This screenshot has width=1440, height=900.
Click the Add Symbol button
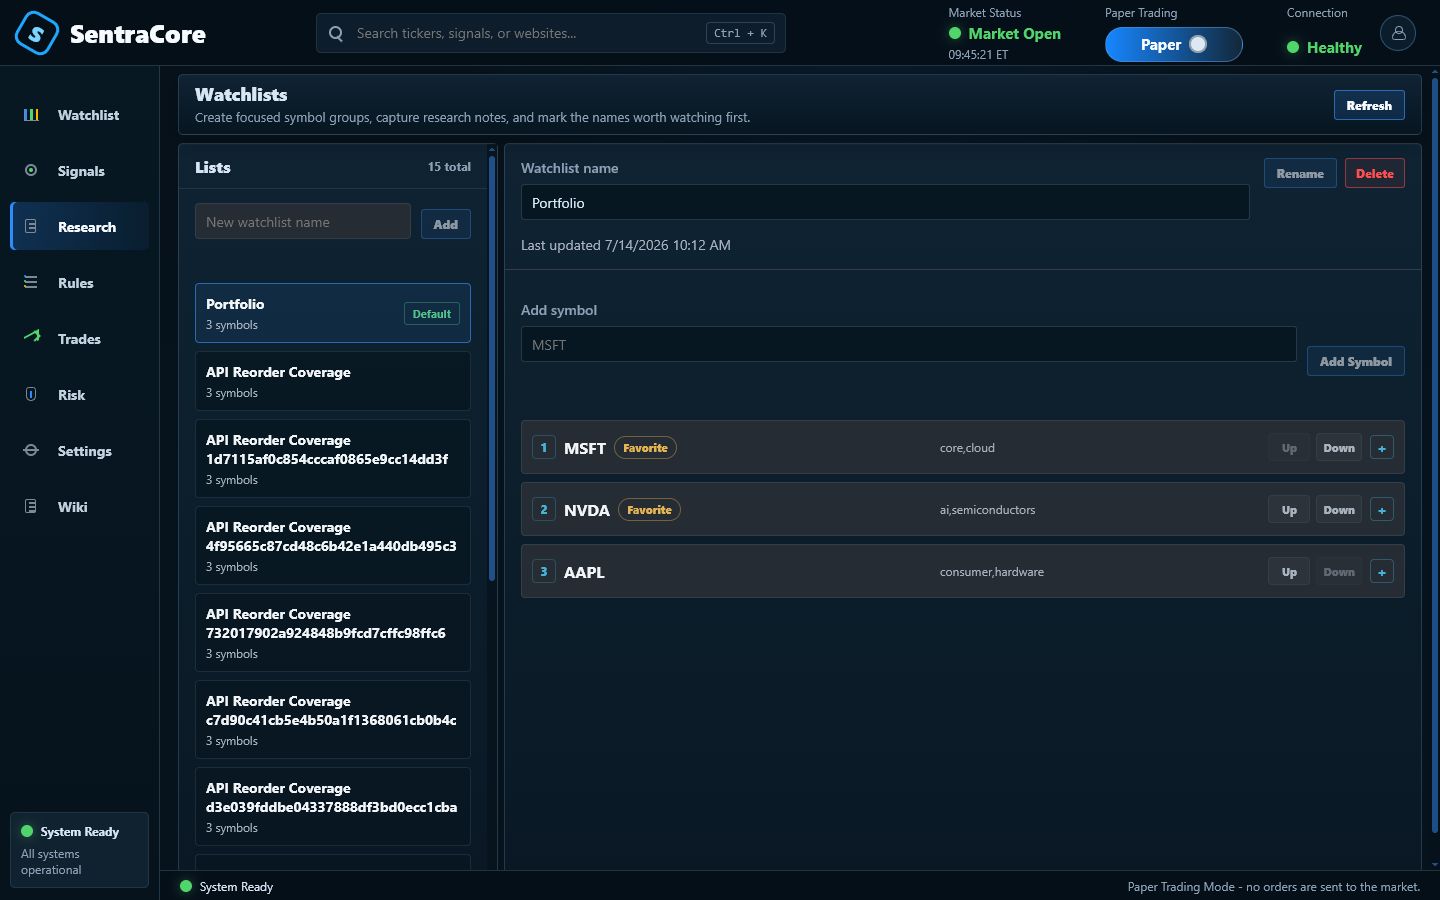[x=1356, y=361]
